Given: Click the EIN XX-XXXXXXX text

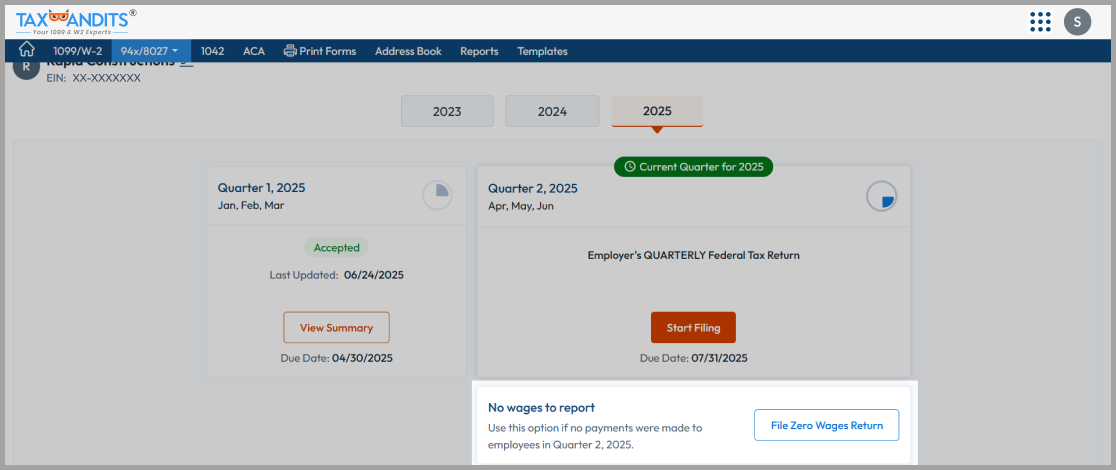Looking at the screenshot, I should point(93,78).
